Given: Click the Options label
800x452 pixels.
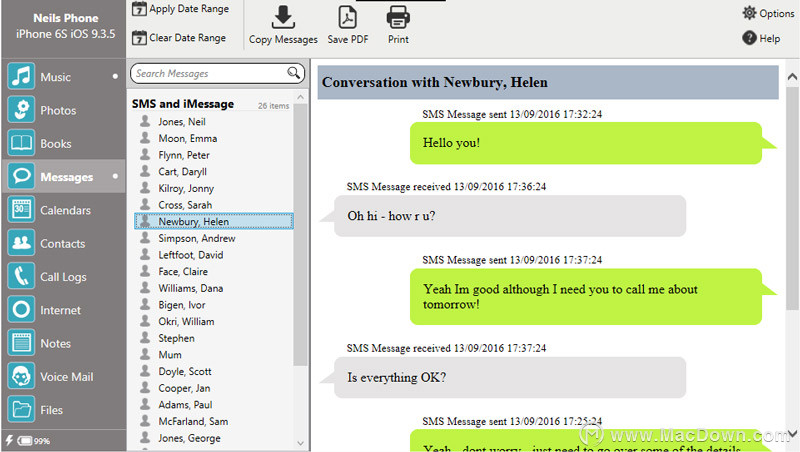Looking at the screenshot, I should 777,14.
